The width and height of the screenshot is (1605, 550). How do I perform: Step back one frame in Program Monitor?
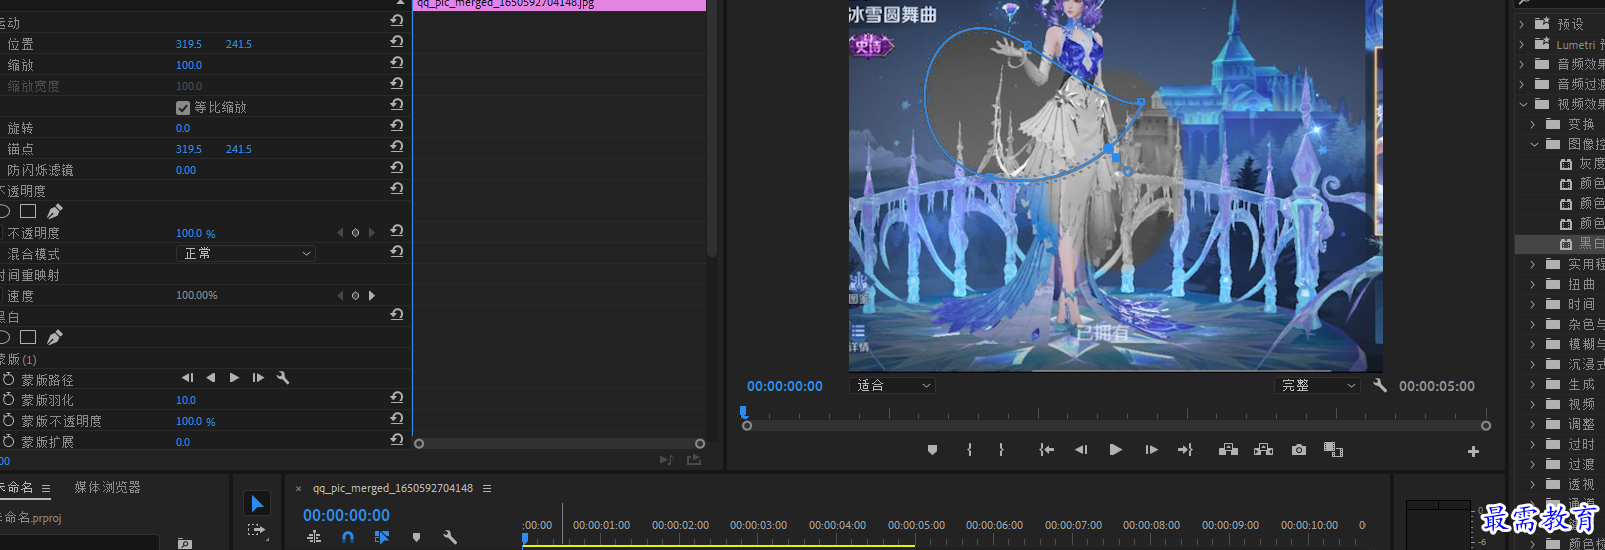pos(1081,450)
